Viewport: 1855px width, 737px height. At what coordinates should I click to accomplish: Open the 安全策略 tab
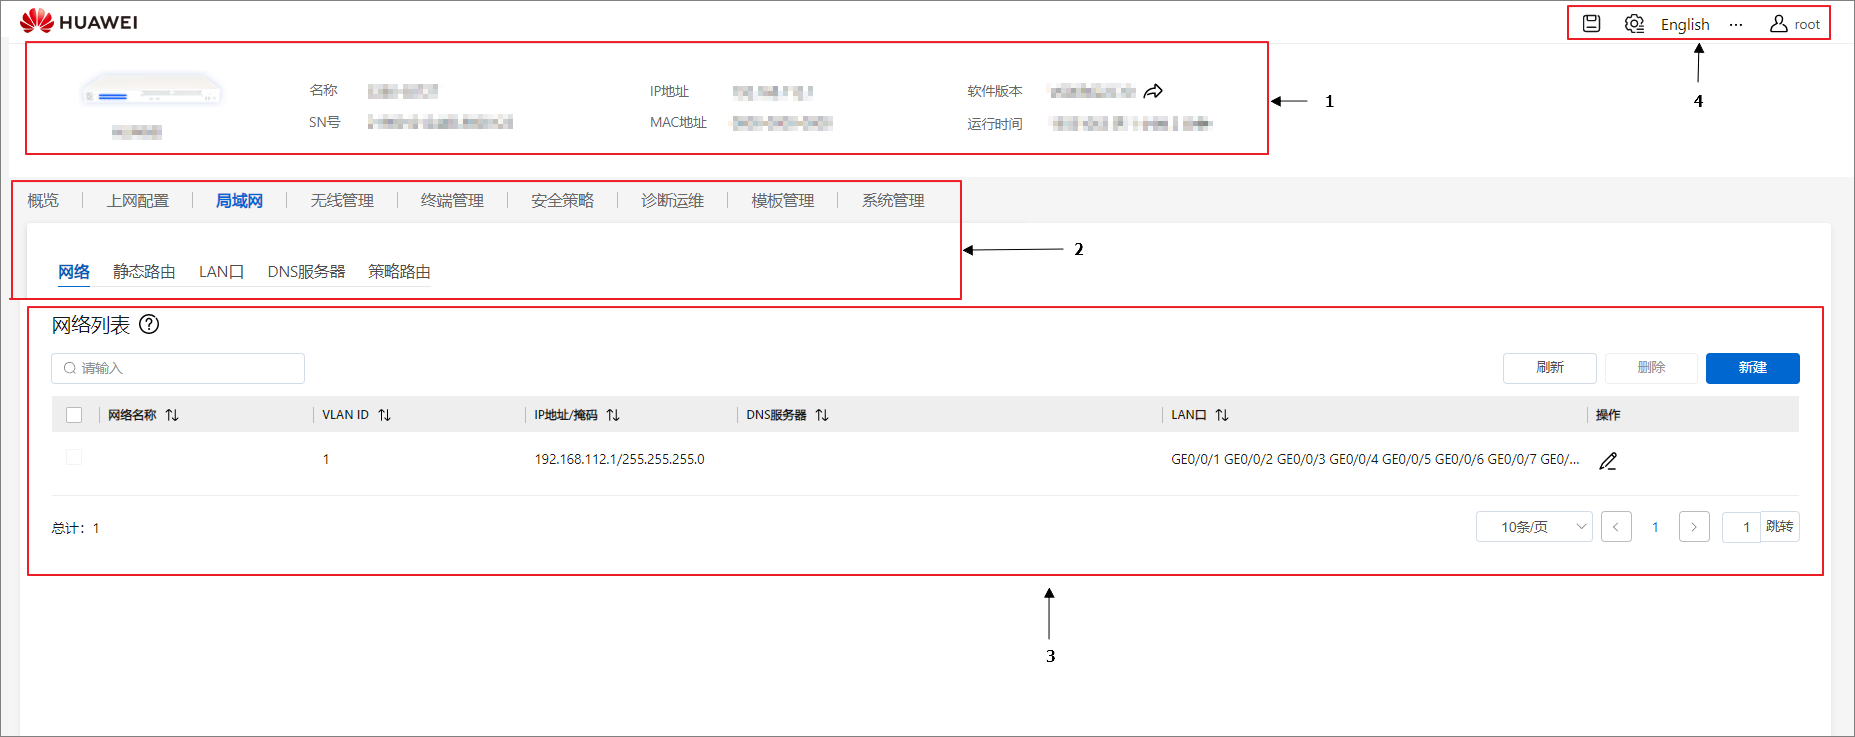(x=562, y=201)
